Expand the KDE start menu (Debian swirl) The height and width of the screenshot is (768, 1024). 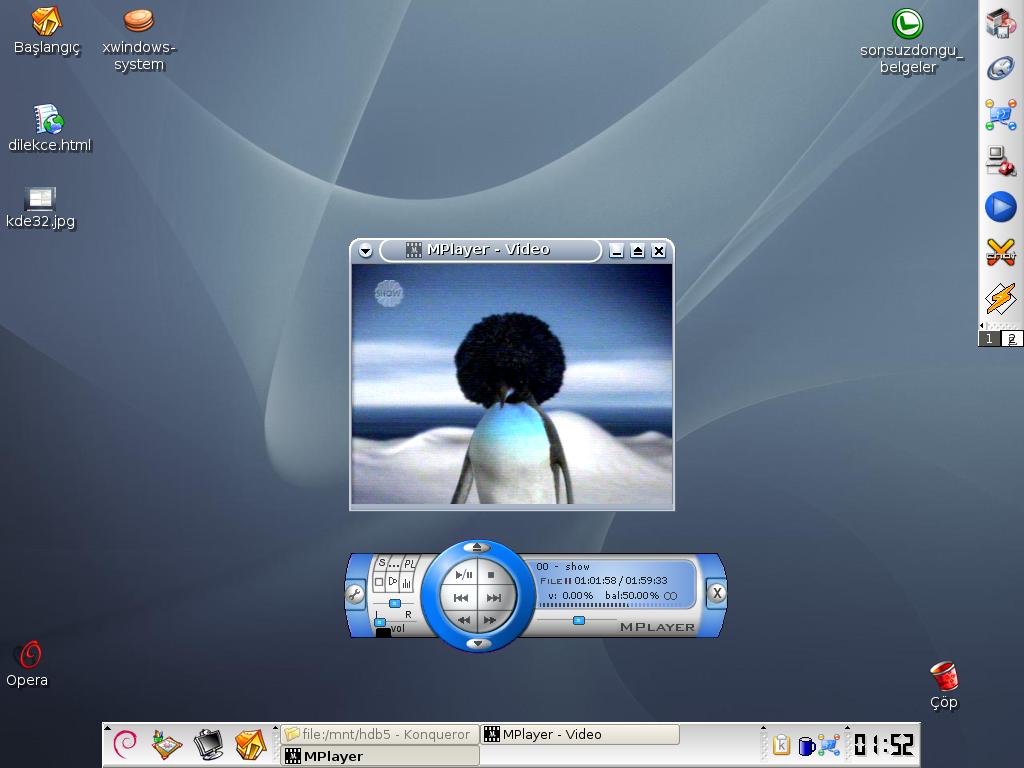(125, 743)
